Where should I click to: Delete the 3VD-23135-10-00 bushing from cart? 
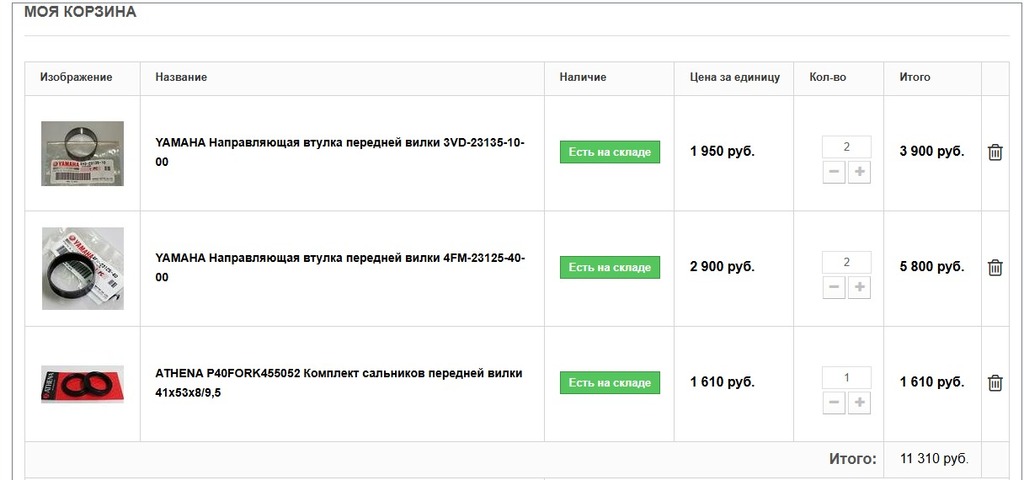click(x=995, y=152)
